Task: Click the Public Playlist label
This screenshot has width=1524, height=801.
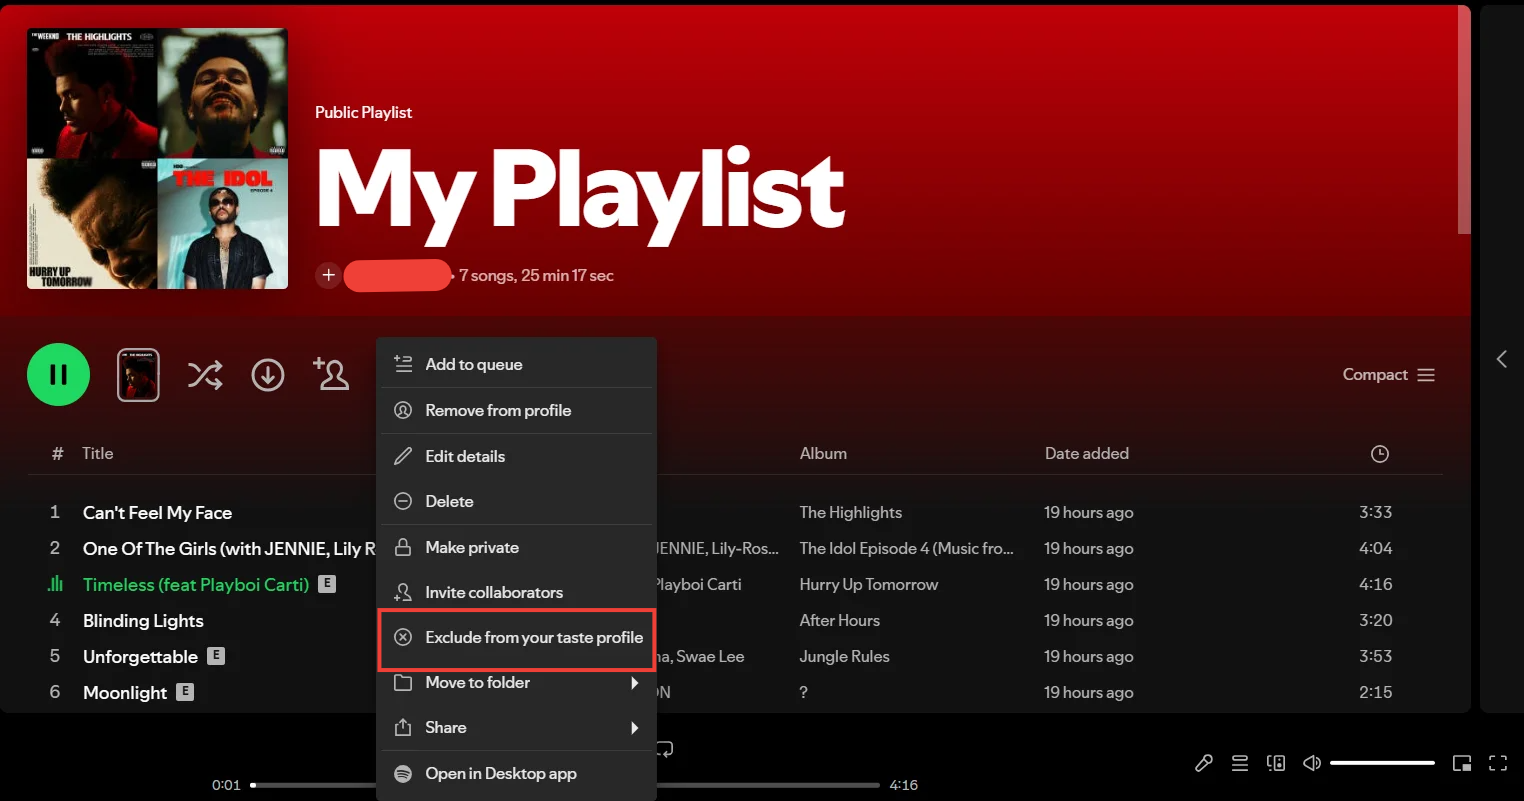Action: coord(363,112)
